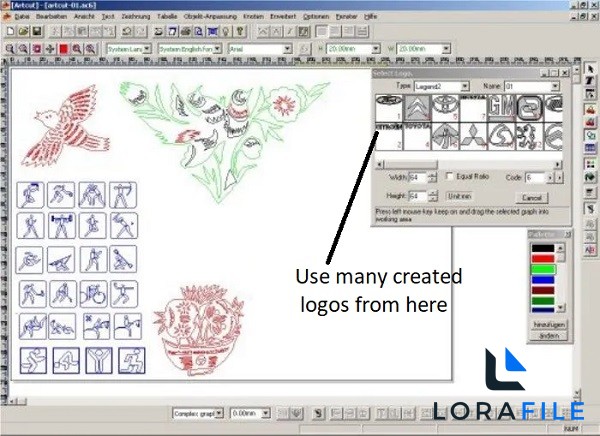Select the blue color swatch
The image size is (600, 436).
coord(543,280)
